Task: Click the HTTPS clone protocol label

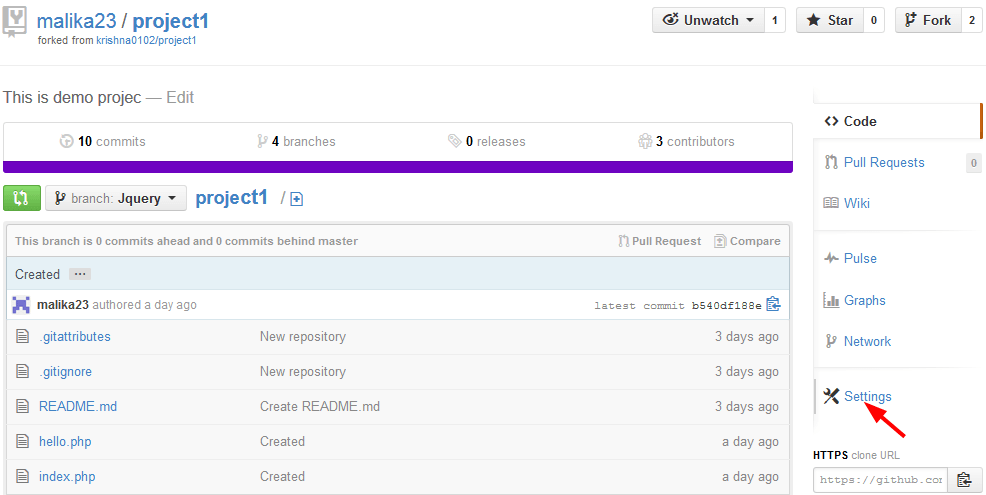Action: (x=830, y=455)
